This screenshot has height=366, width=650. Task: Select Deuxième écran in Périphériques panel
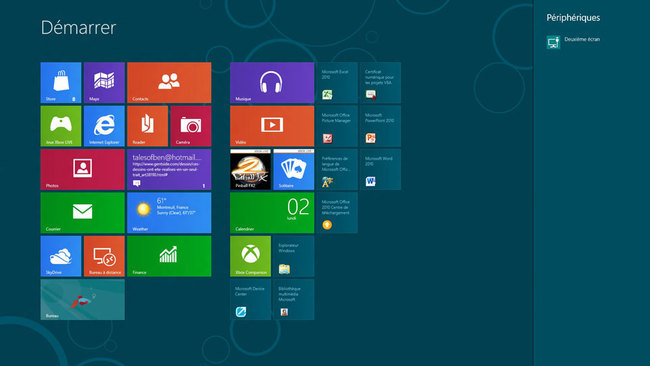click(574, 42)
